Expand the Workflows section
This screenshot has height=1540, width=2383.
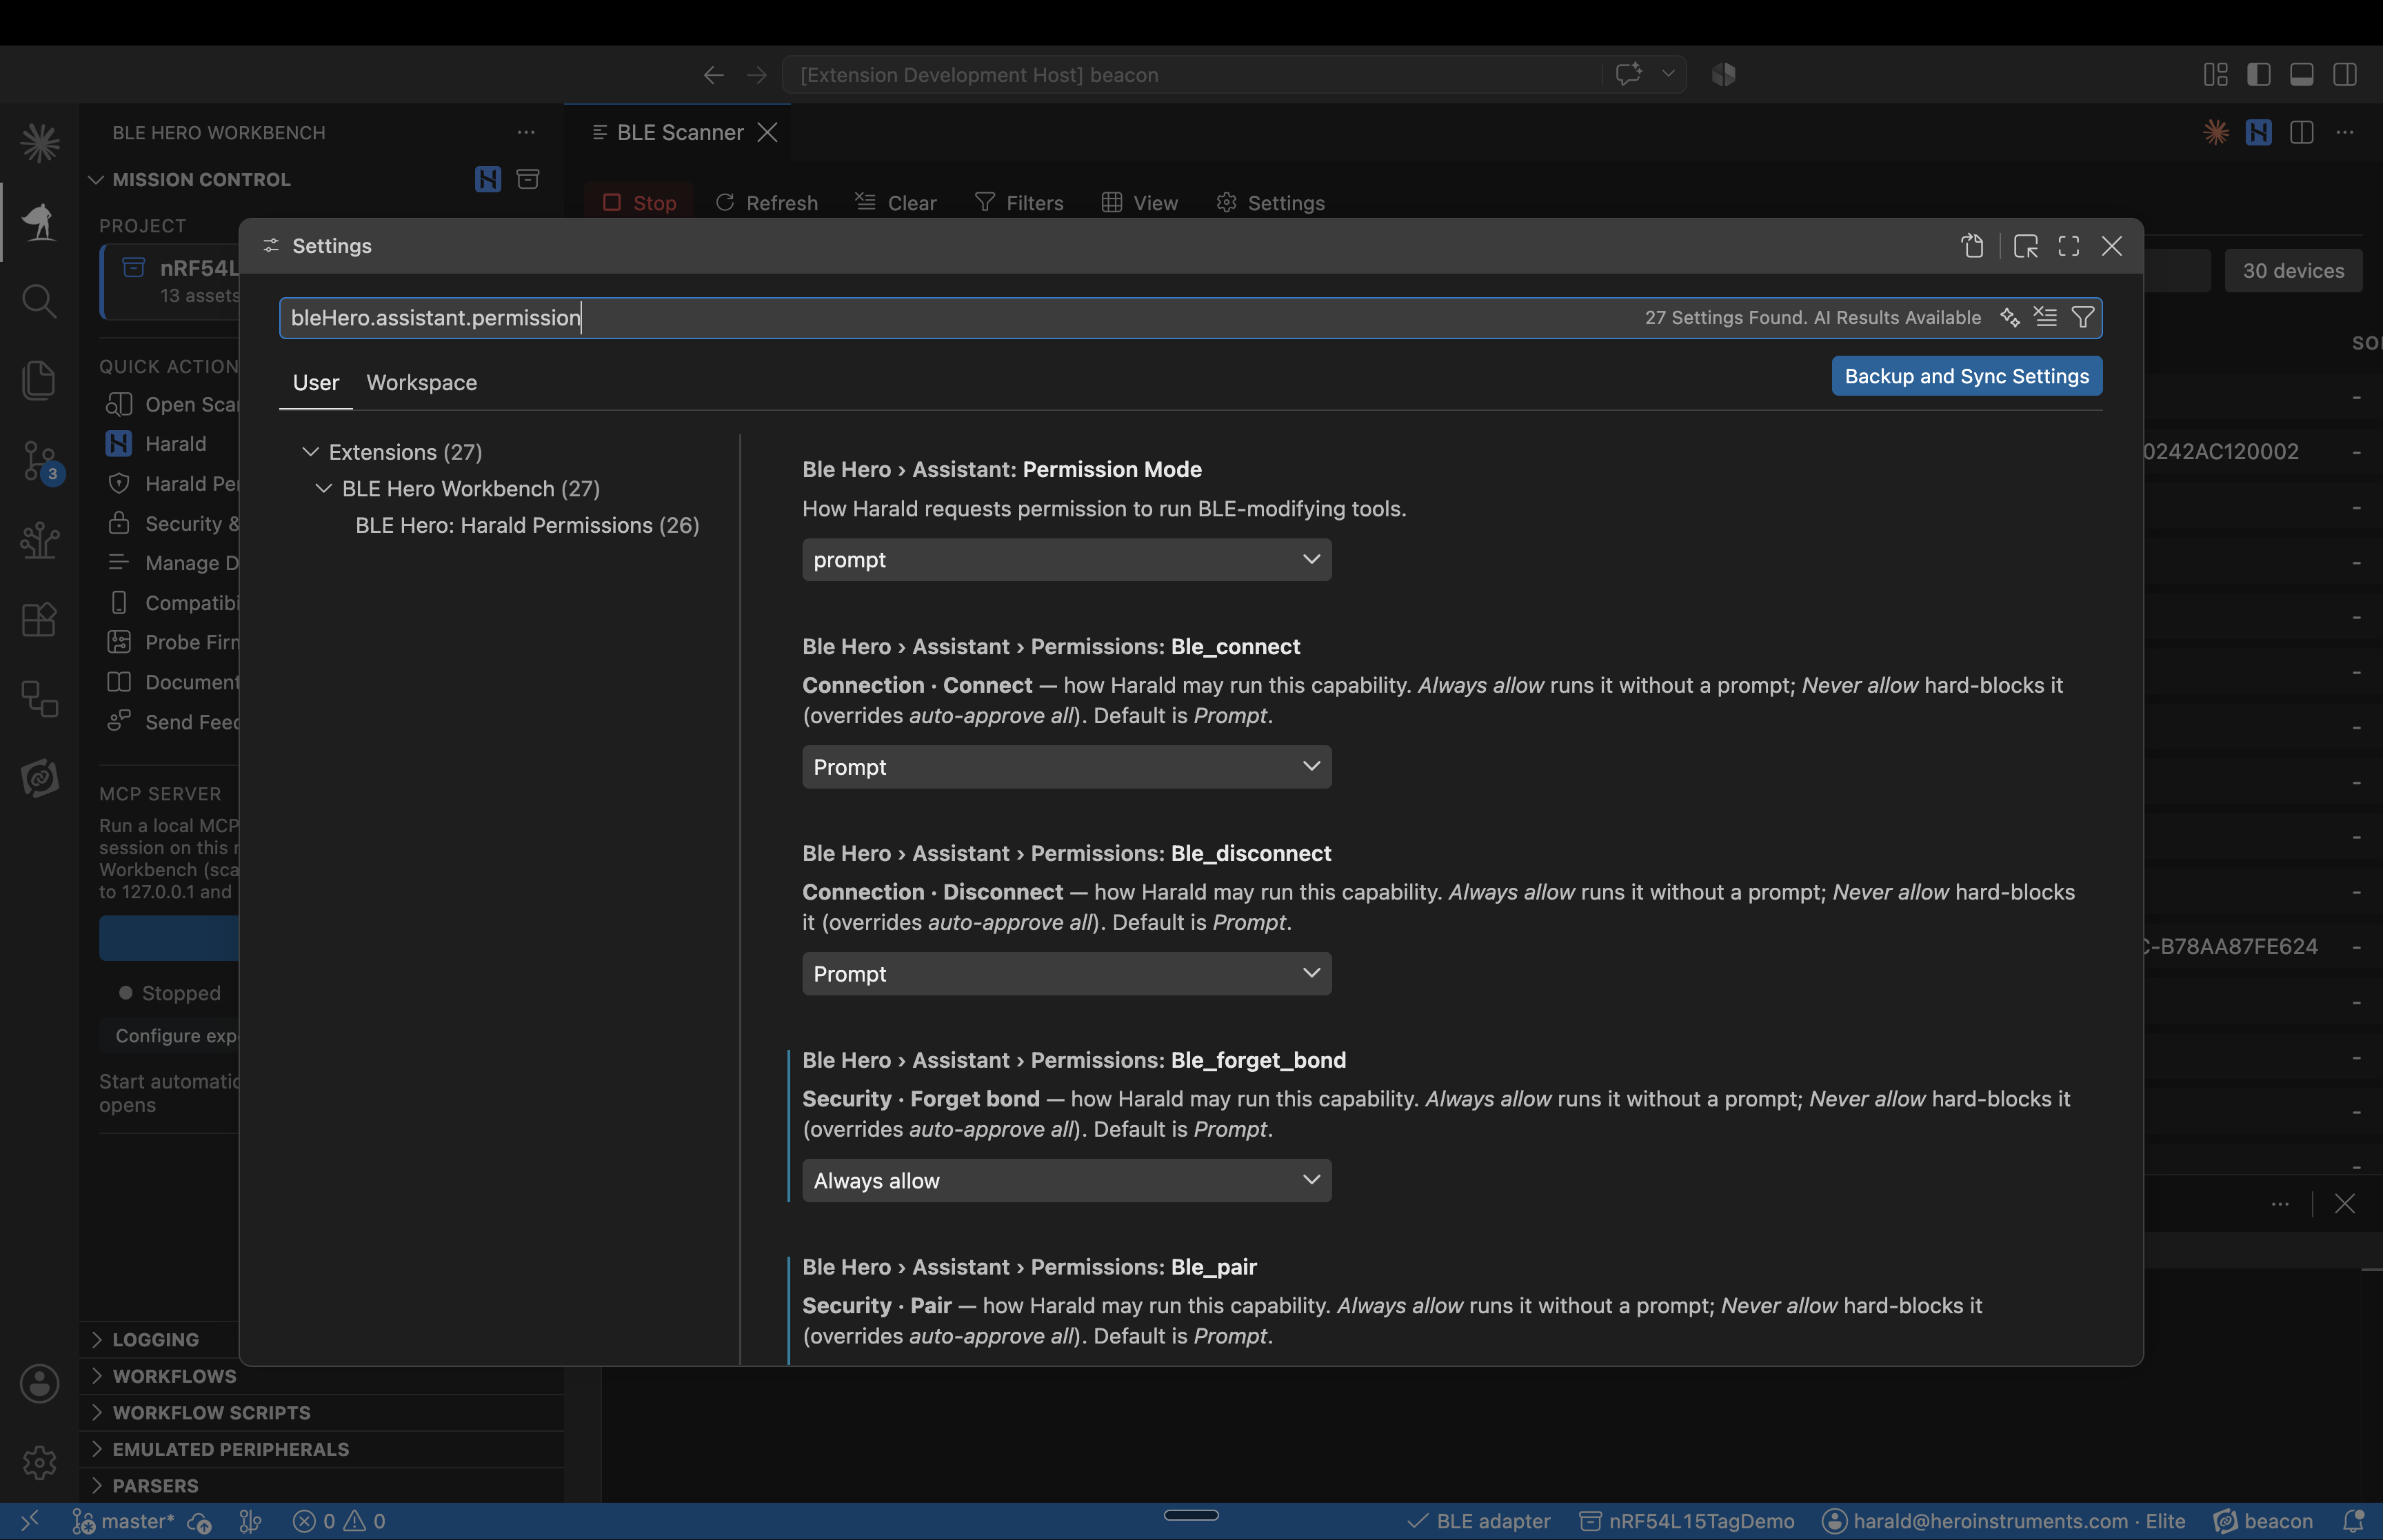pos(96,1376)
